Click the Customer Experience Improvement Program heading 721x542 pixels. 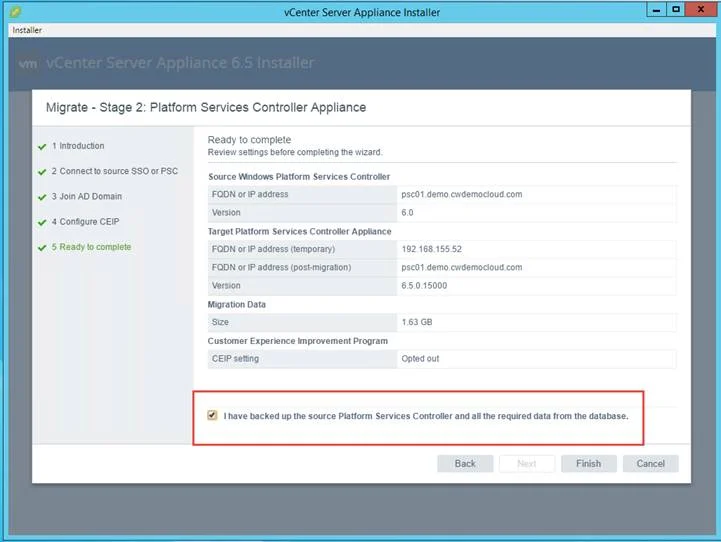pos(298,341)
